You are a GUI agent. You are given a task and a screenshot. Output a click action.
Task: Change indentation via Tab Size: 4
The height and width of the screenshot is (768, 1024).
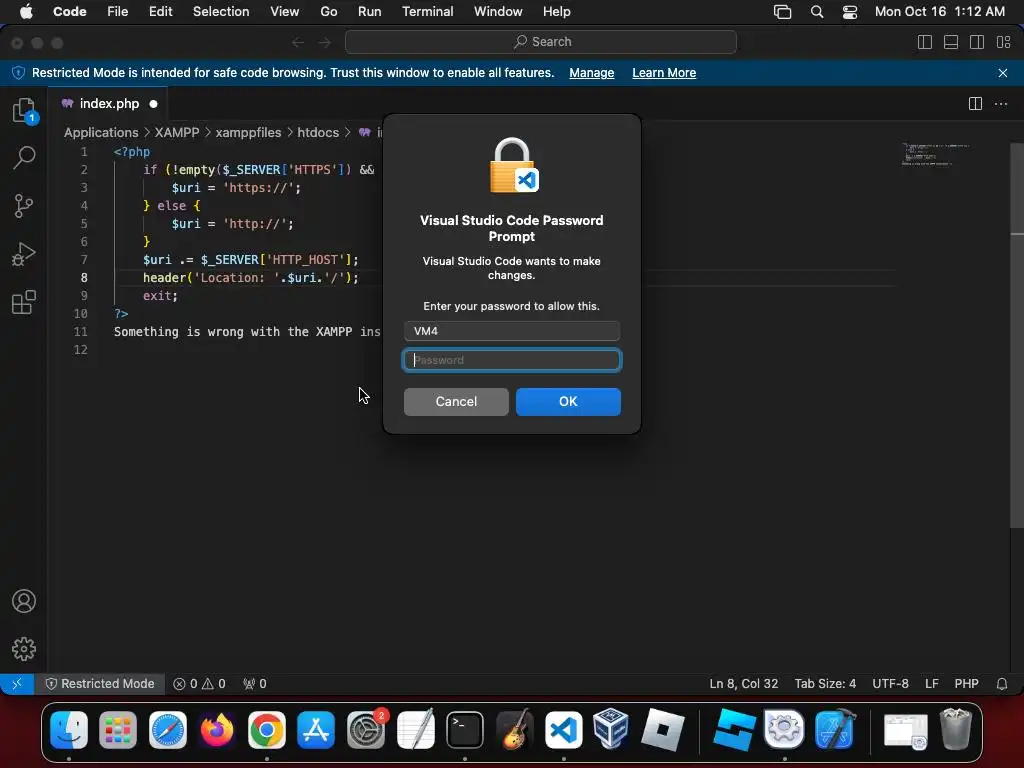tap(825, 684)
